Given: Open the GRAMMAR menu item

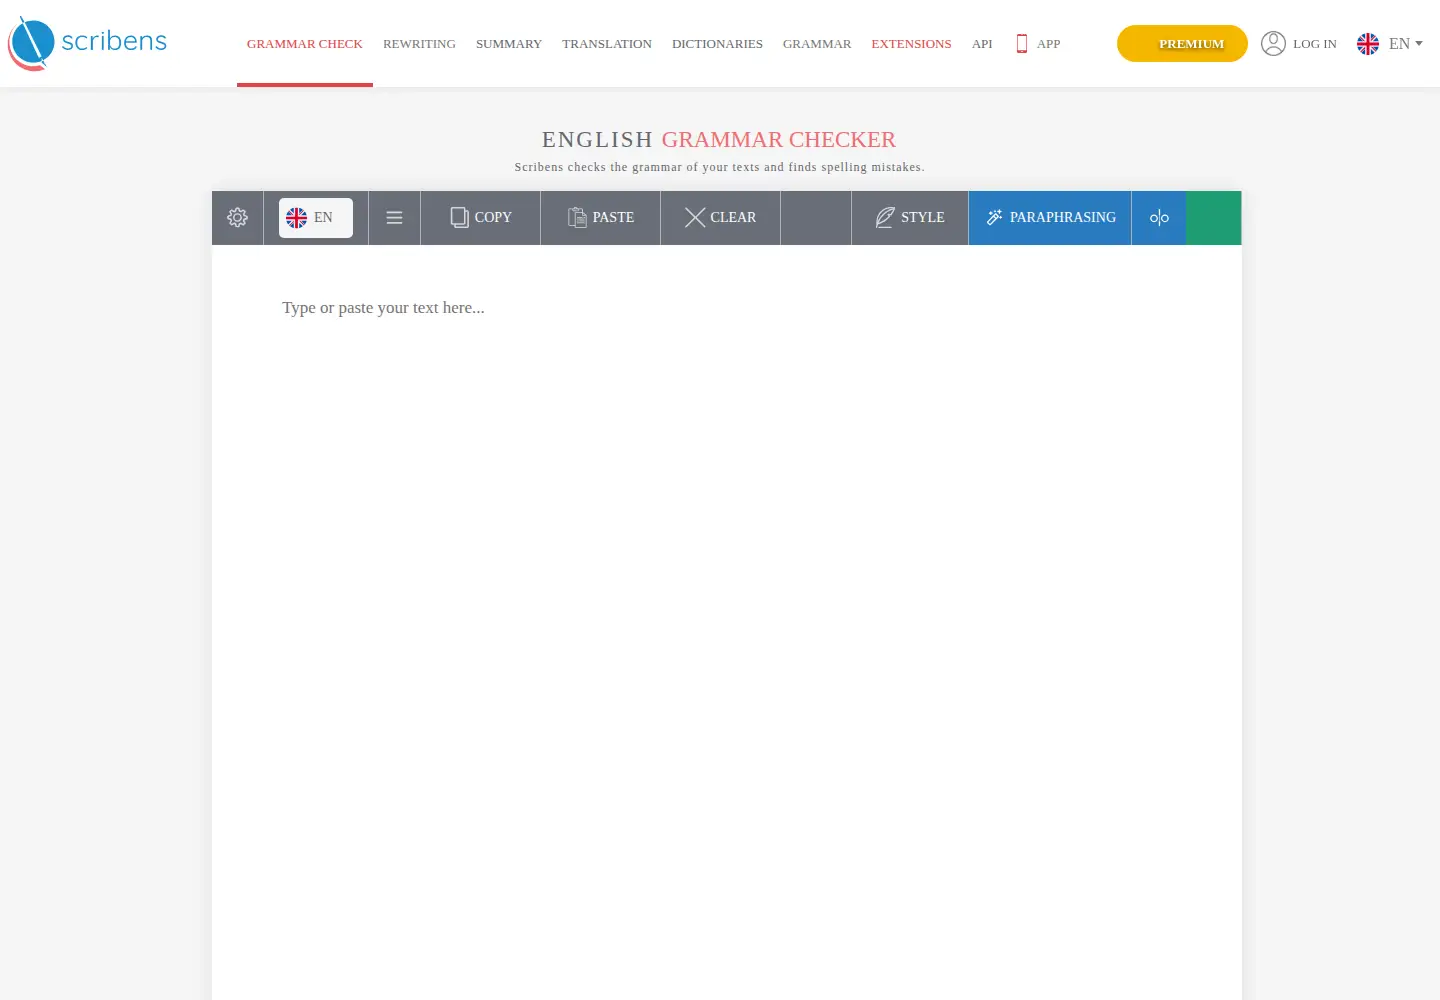Looking at the screenshot, I should [x=817, y=44].
